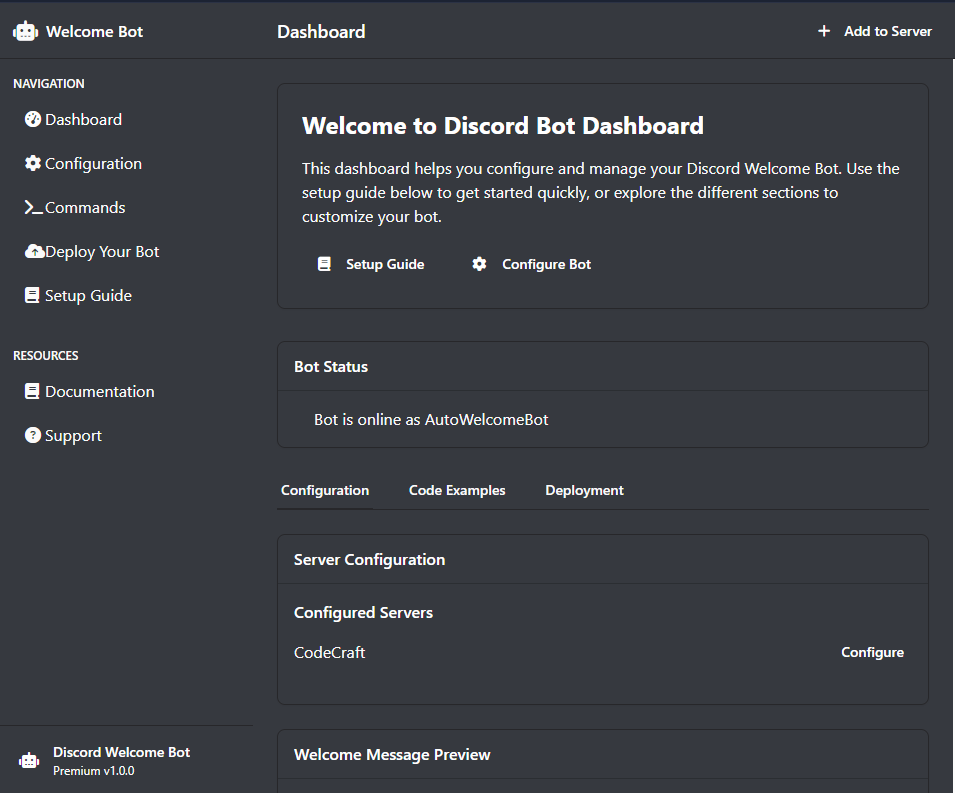The height and width of the screenshot is (793, 955).
Task: Click the Commands terminal prompt icon
Action: (x=33, y=208)
